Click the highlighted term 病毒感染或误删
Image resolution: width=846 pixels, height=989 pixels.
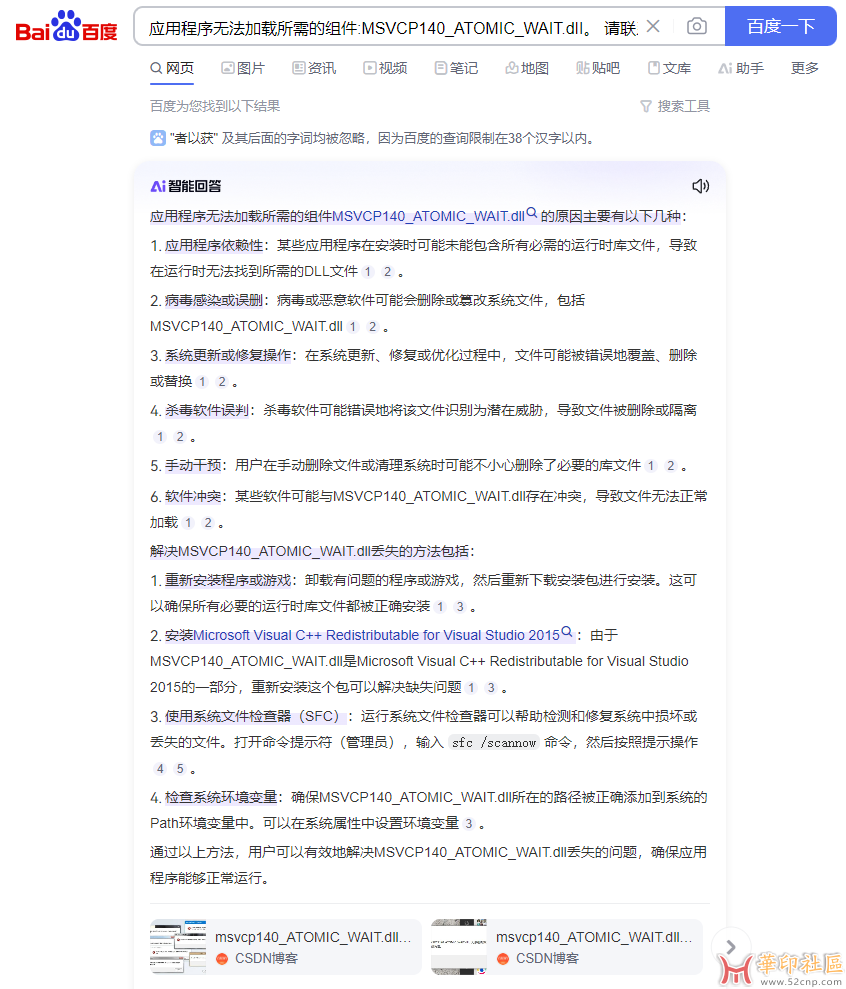214,300
